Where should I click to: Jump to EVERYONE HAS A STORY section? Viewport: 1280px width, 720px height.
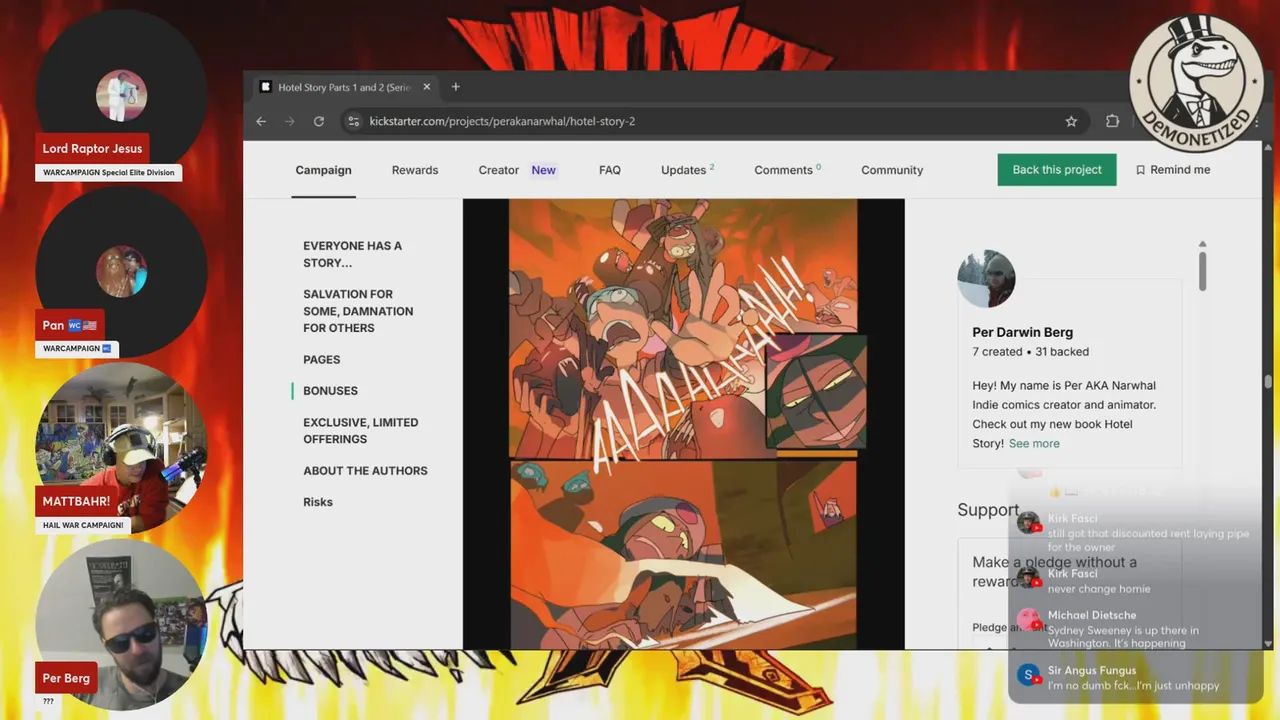(x=352, y=254)
